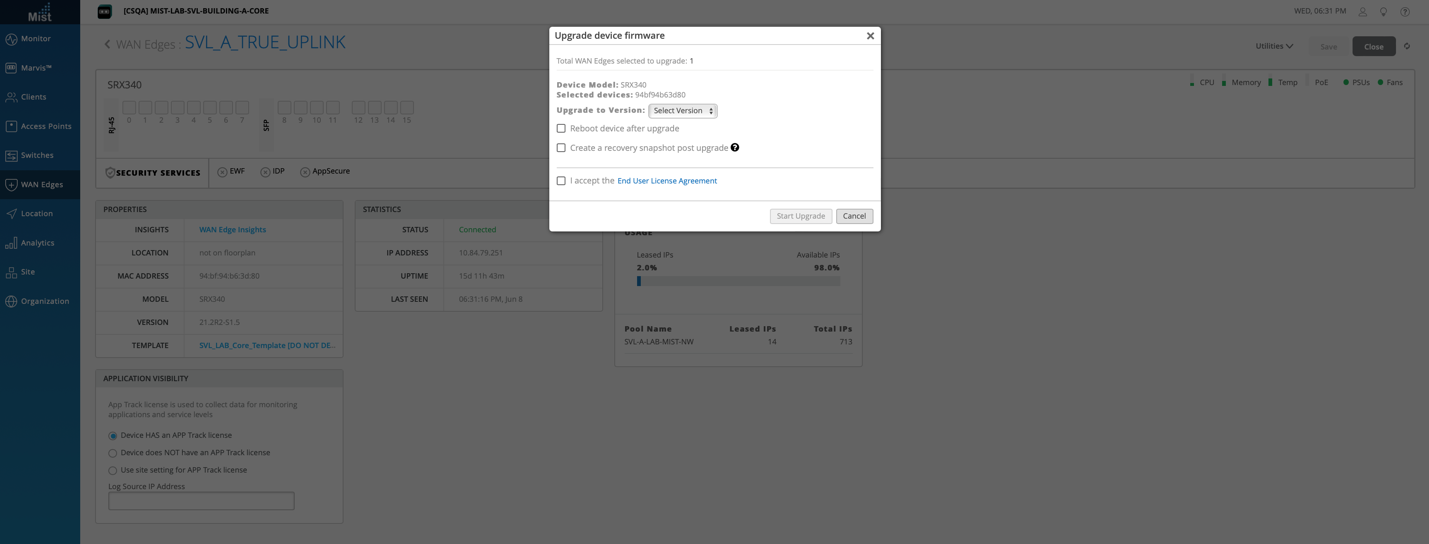This screenshot has width=1429, height=544.
Task: Click the Fans status indicator
Action: 1389,82
